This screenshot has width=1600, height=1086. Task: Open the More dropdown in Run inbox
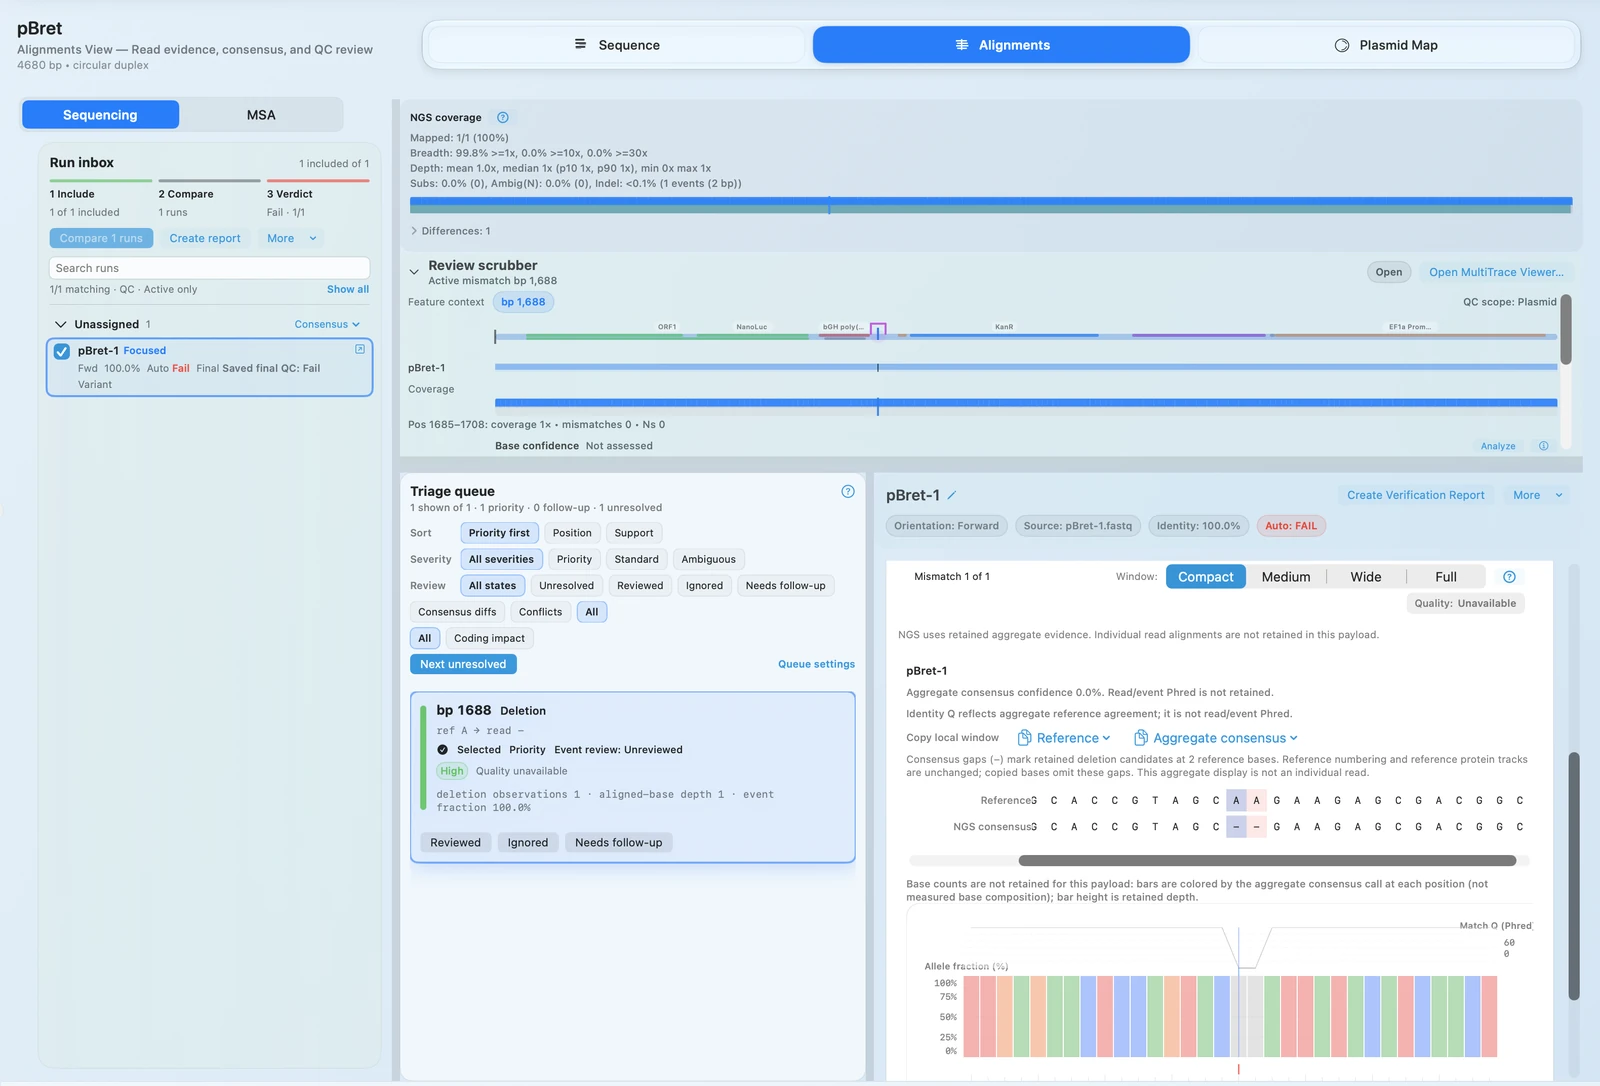pos(291,238)
